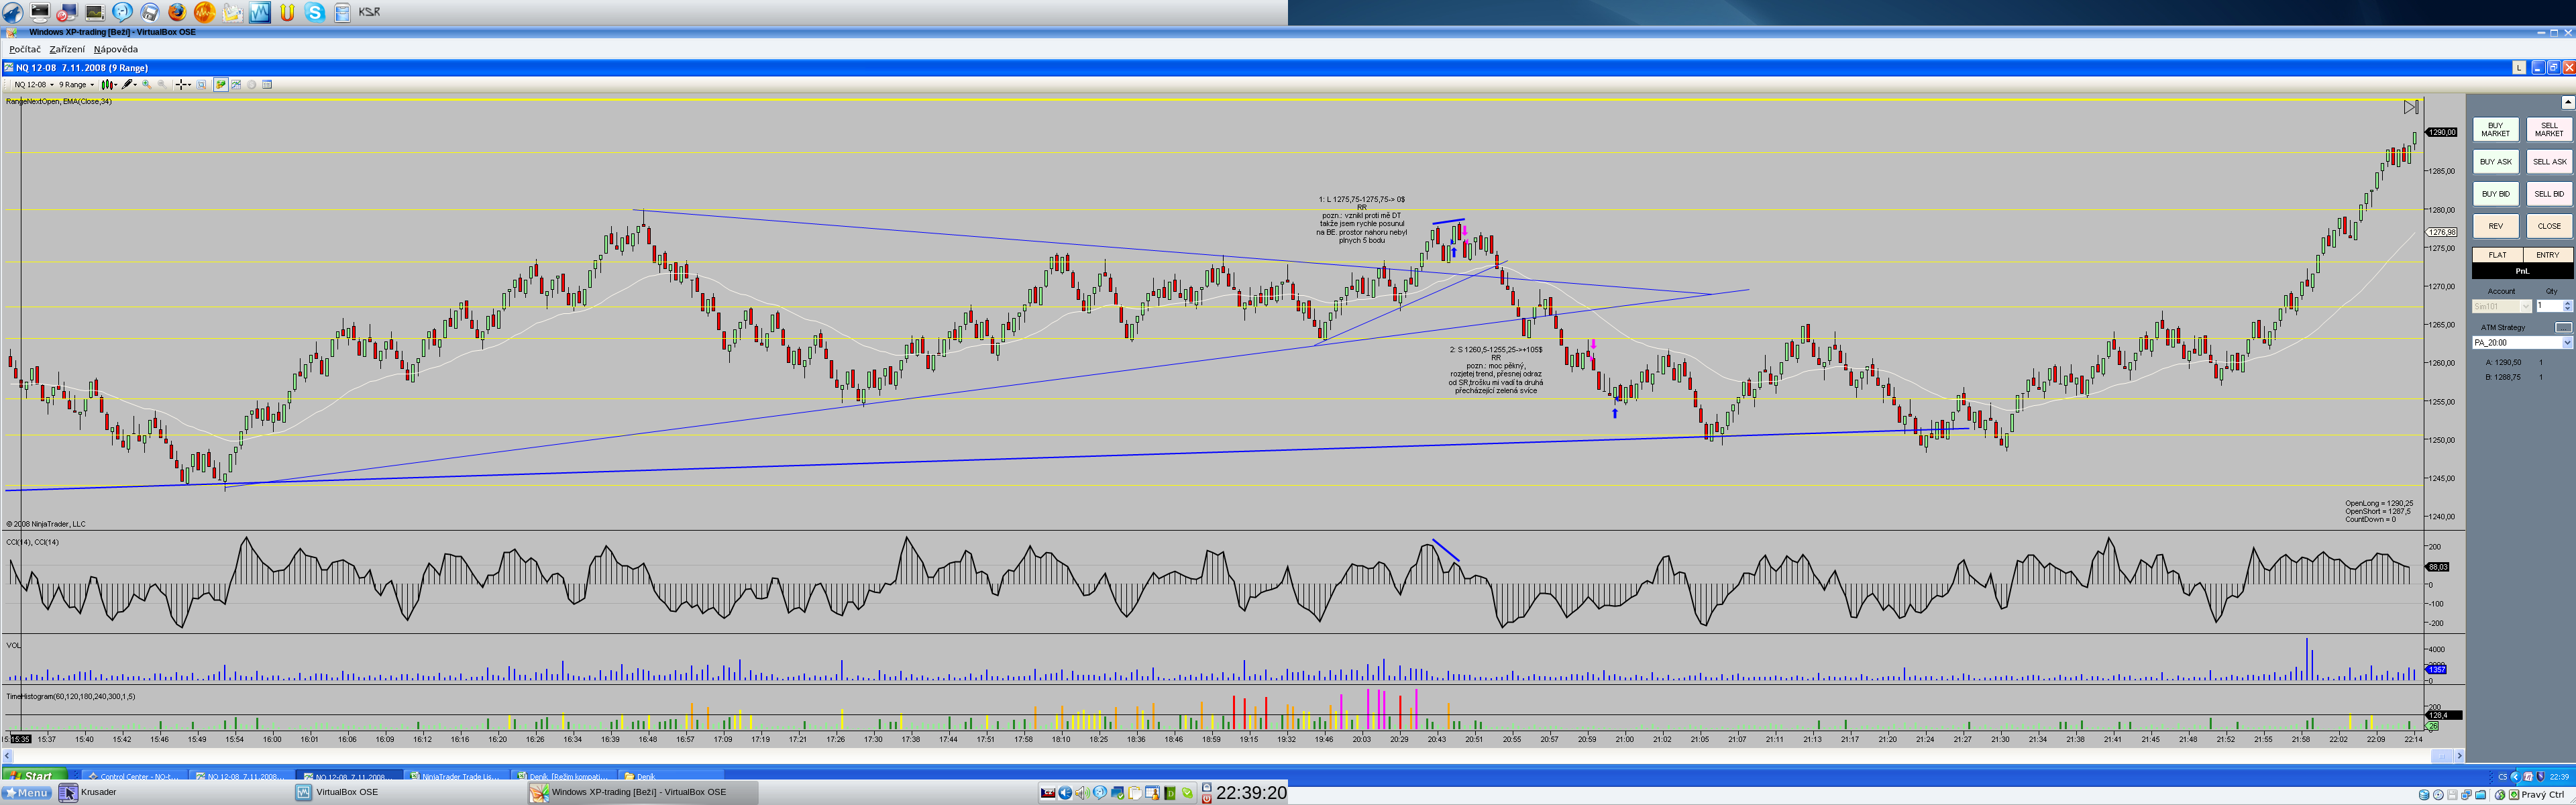Select the crosshair cursor tool

[181, 85]
